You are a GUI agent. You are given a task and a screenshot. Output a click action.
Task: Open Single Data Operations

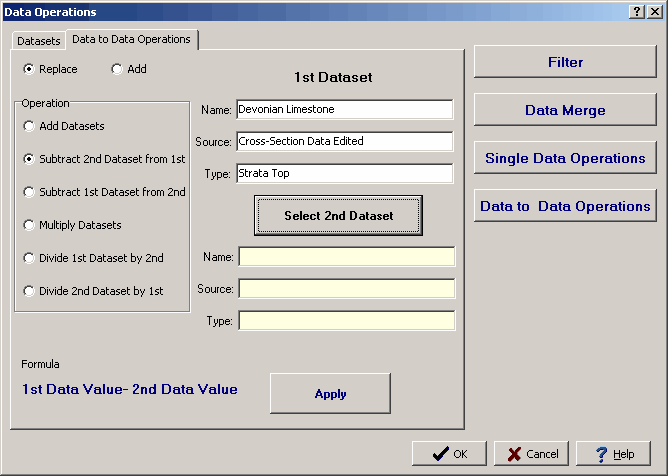pyautogui.click(x=565, y=158)
